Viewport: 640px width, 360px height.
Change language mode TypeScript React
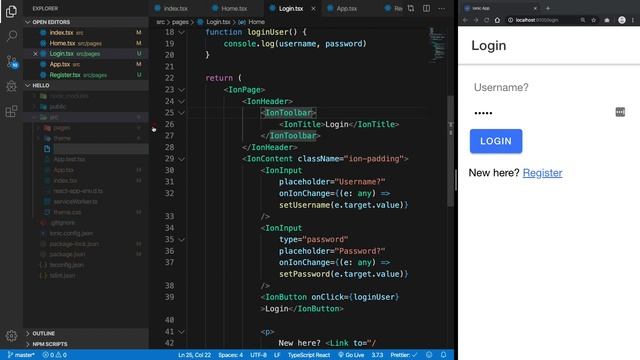(x=309, y=355)
